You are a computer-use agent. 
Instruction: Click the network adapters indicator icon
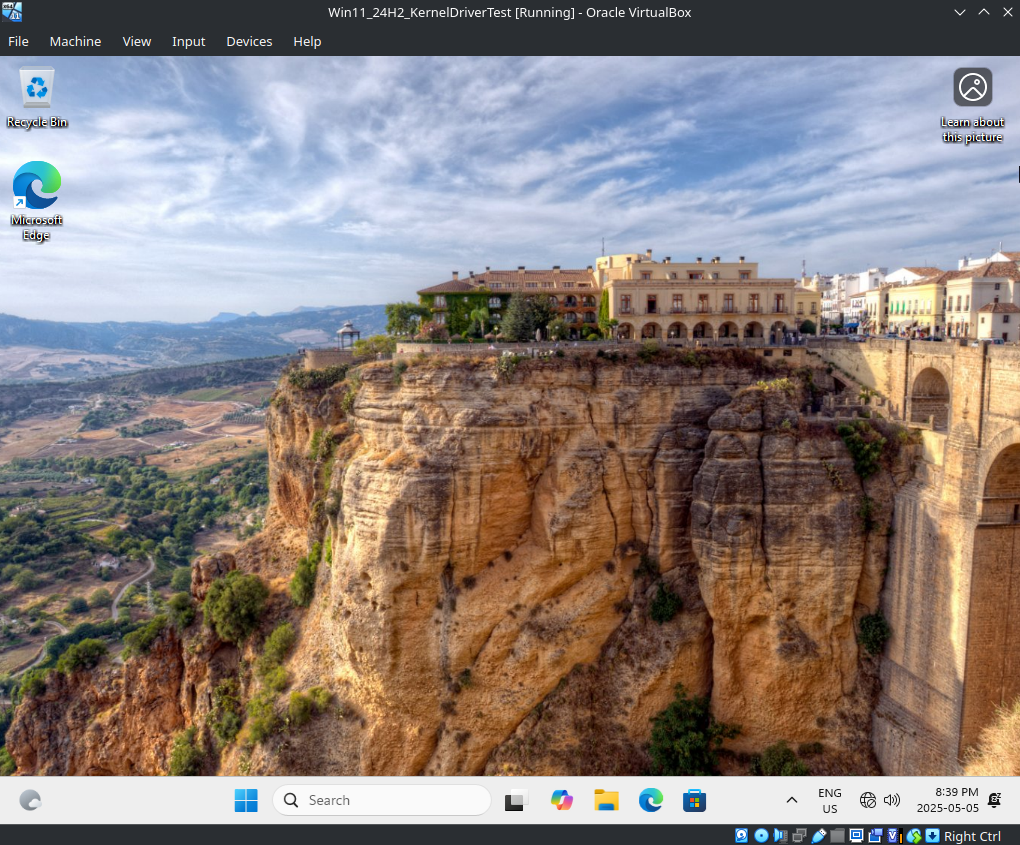pos(800,835)
